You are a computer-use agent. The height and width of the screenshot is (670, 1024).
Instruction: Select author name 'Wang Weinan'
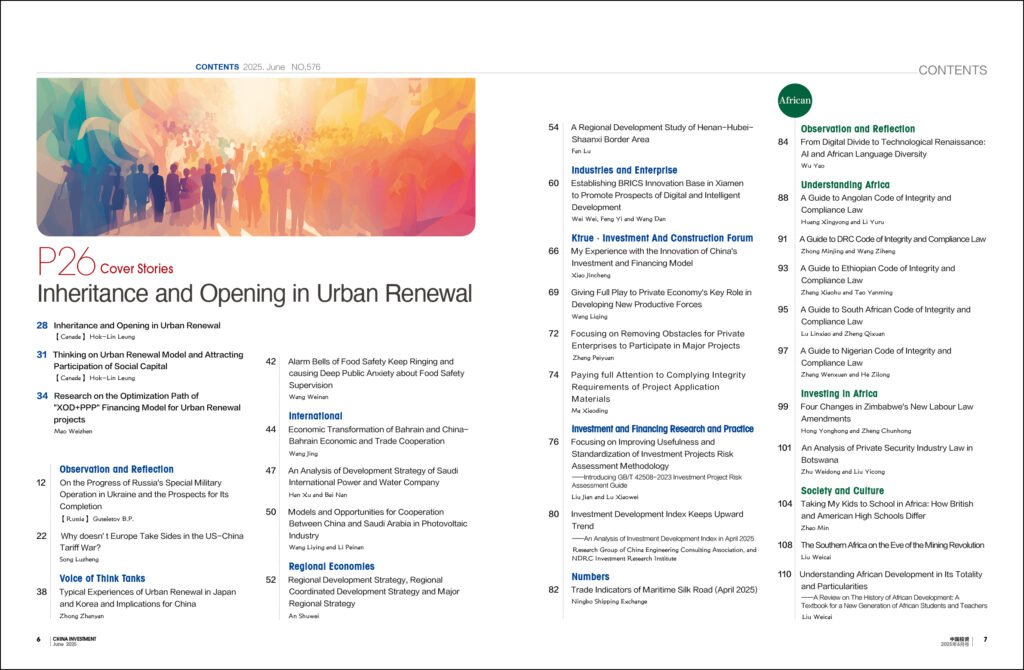point(308,397)
